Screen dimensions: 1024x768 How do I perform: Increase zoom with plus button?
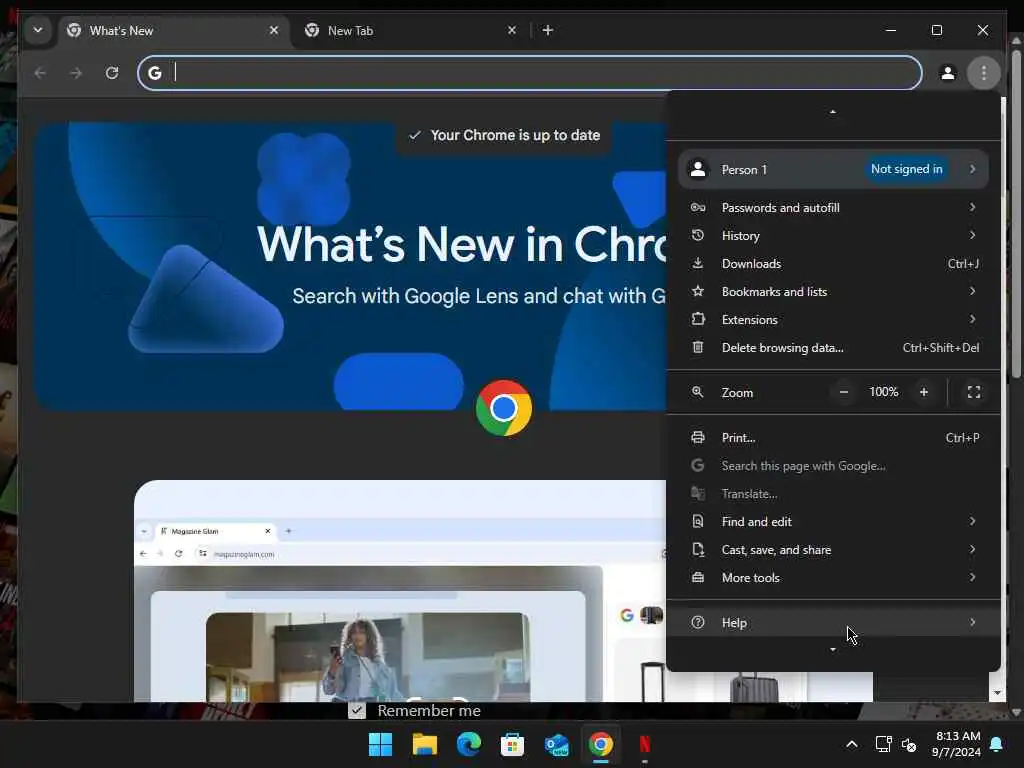923,392
